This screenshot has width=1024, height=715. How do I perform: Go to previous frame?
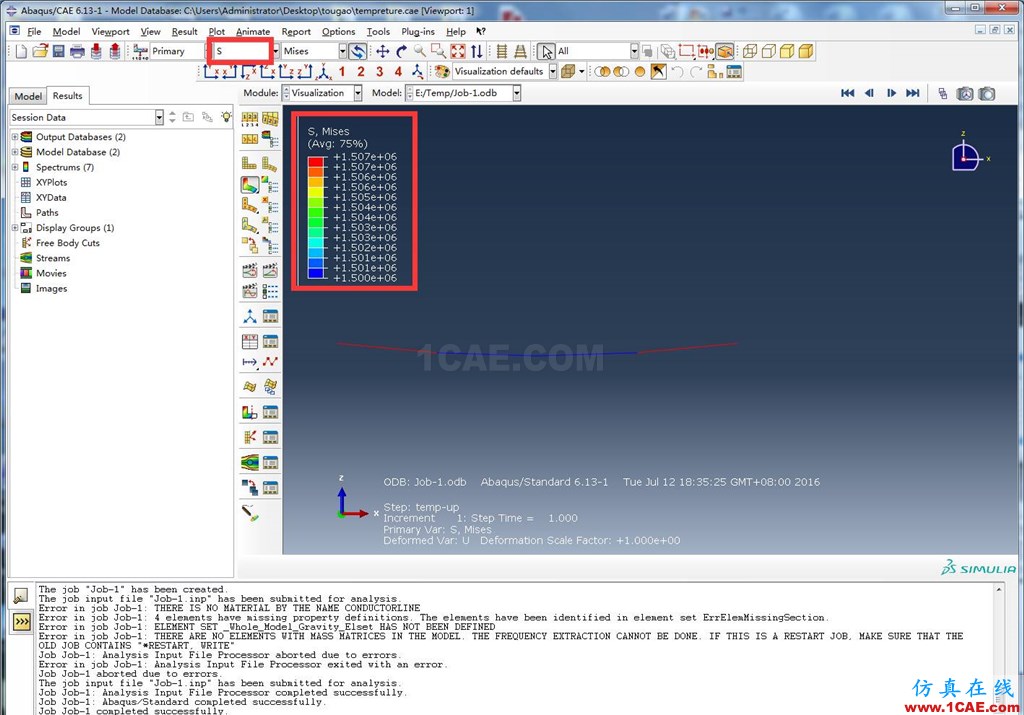[x=869, y=93]
